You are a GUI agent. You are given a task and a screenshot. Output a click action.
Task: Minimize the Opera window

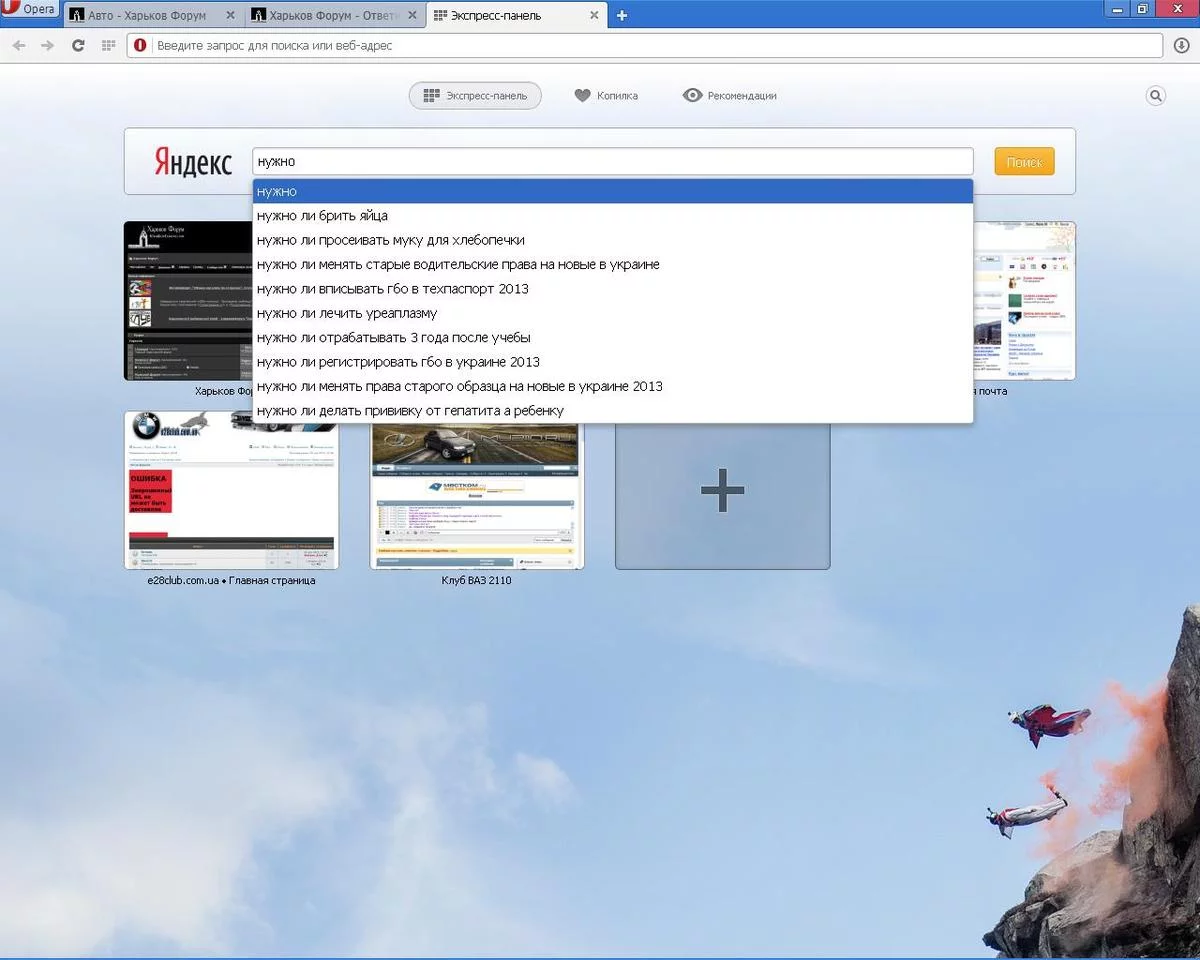[x=1119, y=9]
